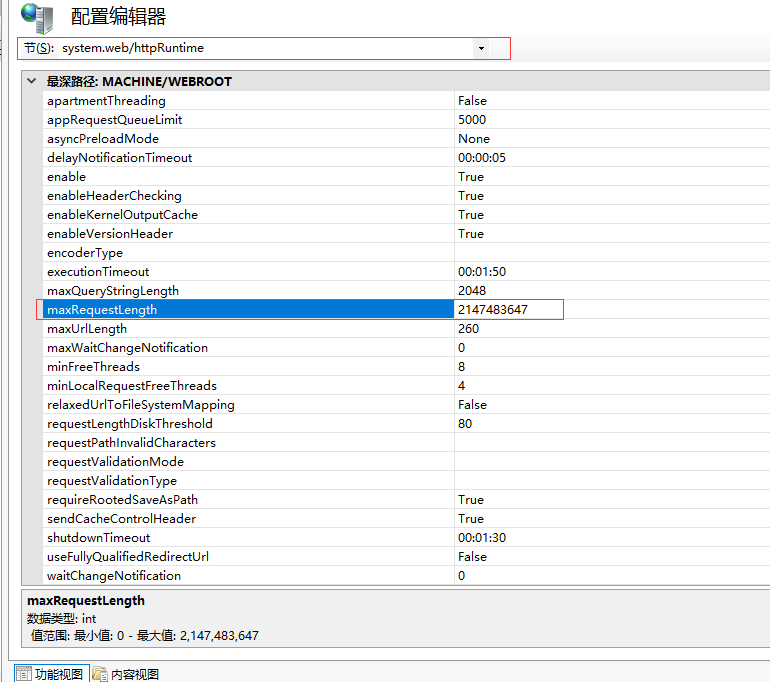The width and height of the screenshot is (770, 682).
Task: Click the requestLengthDiskThreshold value 80
Action: [465, 424]
